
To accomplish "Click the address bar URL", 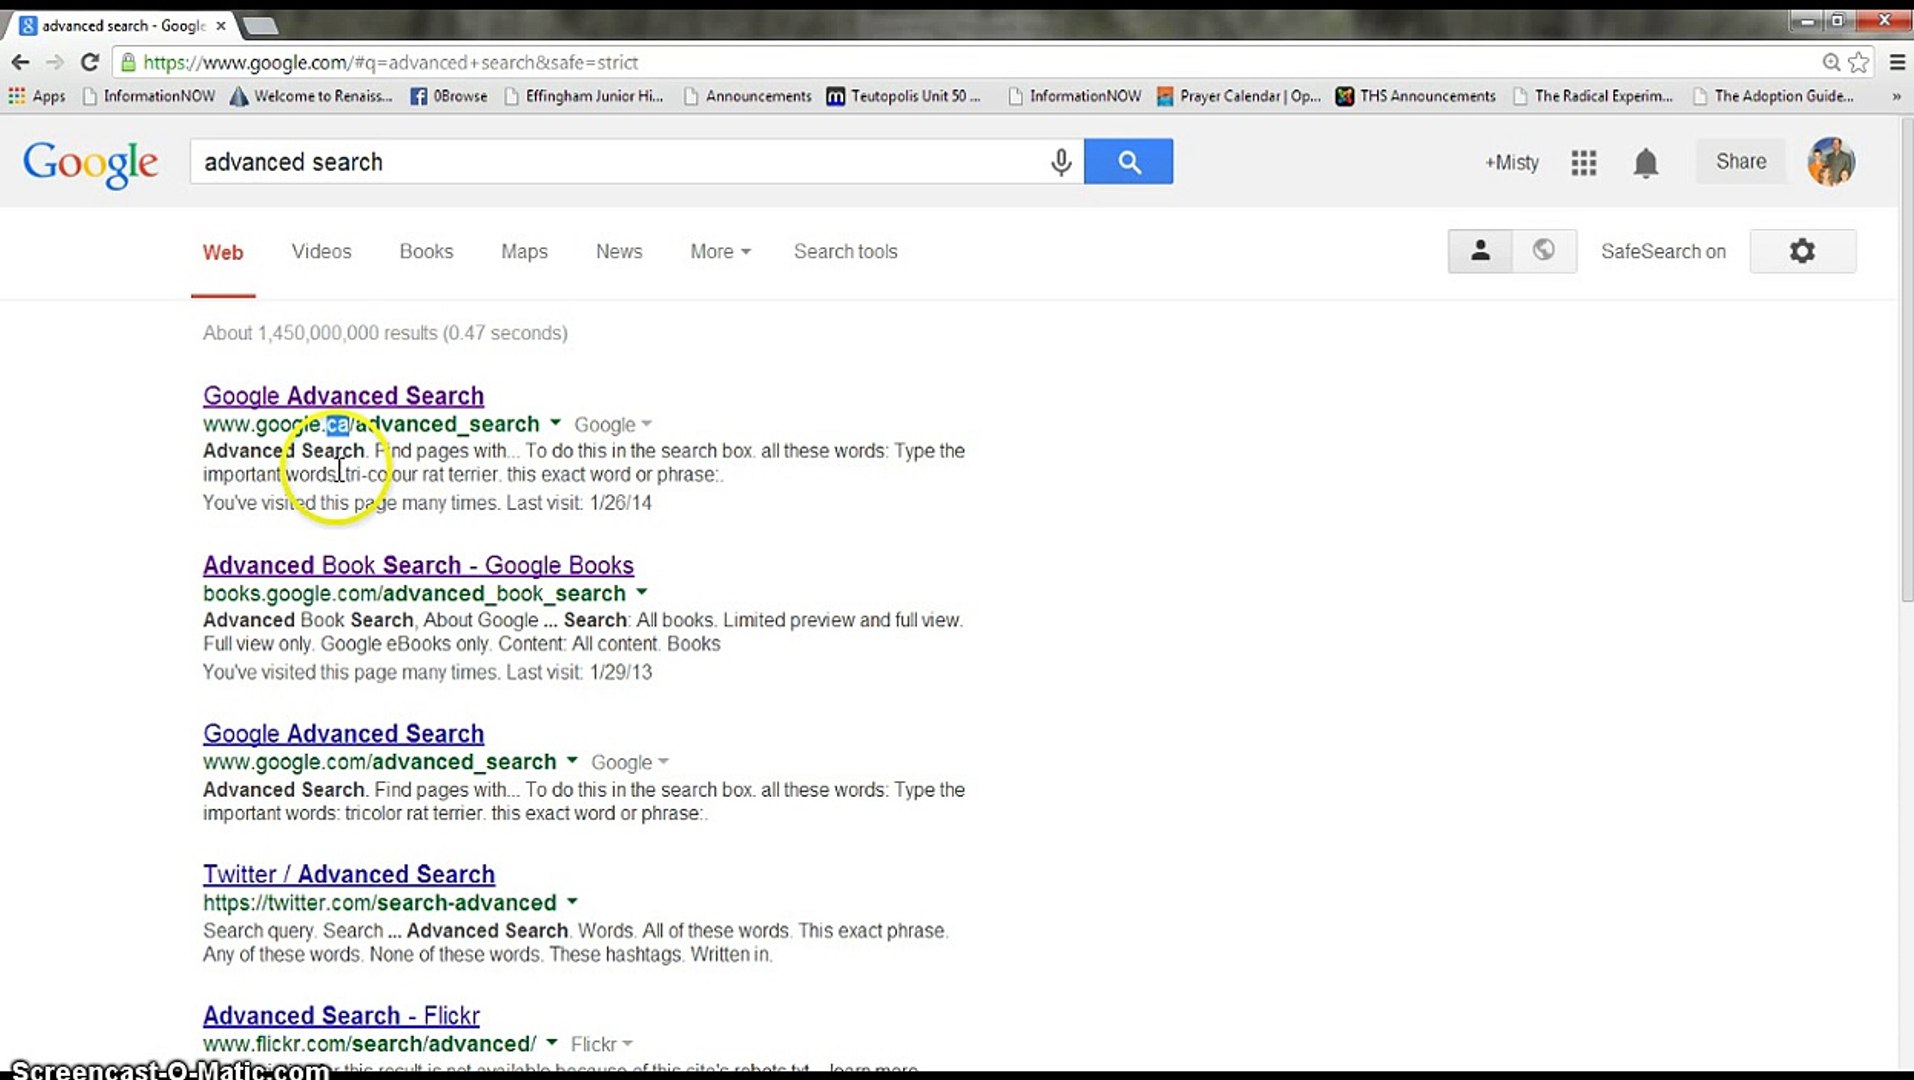I will coord(391,62).
